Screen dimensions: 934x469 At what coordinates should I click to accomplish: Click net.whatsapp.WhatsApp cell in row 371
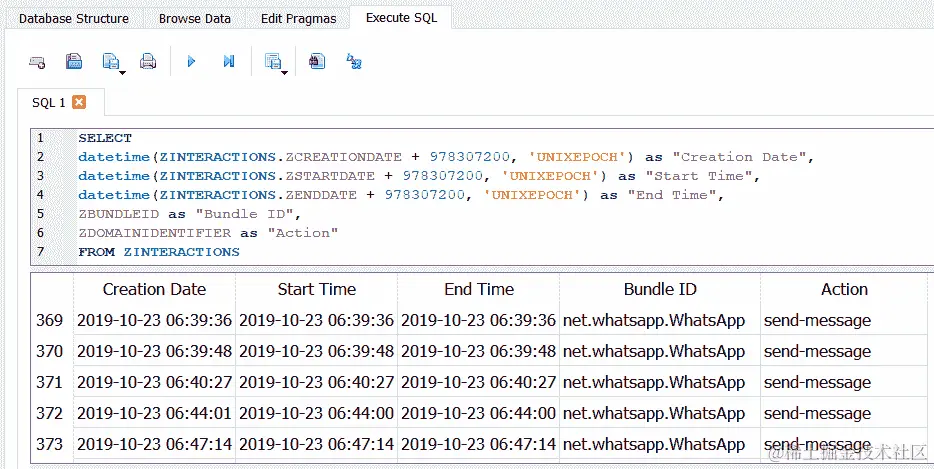point(660,383)
